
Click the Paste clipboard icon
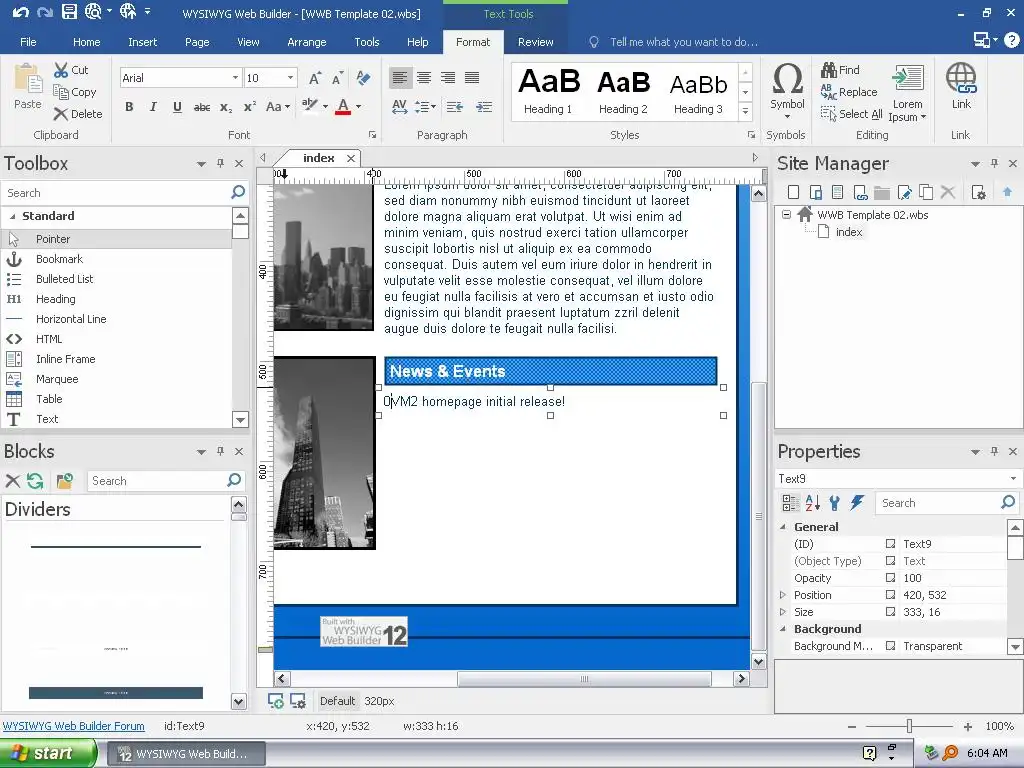point(28,78)
